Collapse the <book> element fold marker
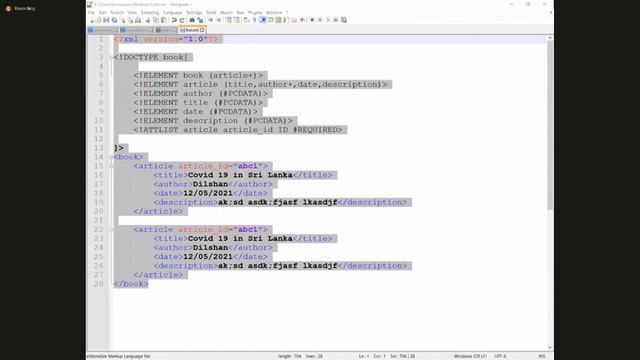Image resolution: width=640 pixels, height=360 pixels. [111, 157]
